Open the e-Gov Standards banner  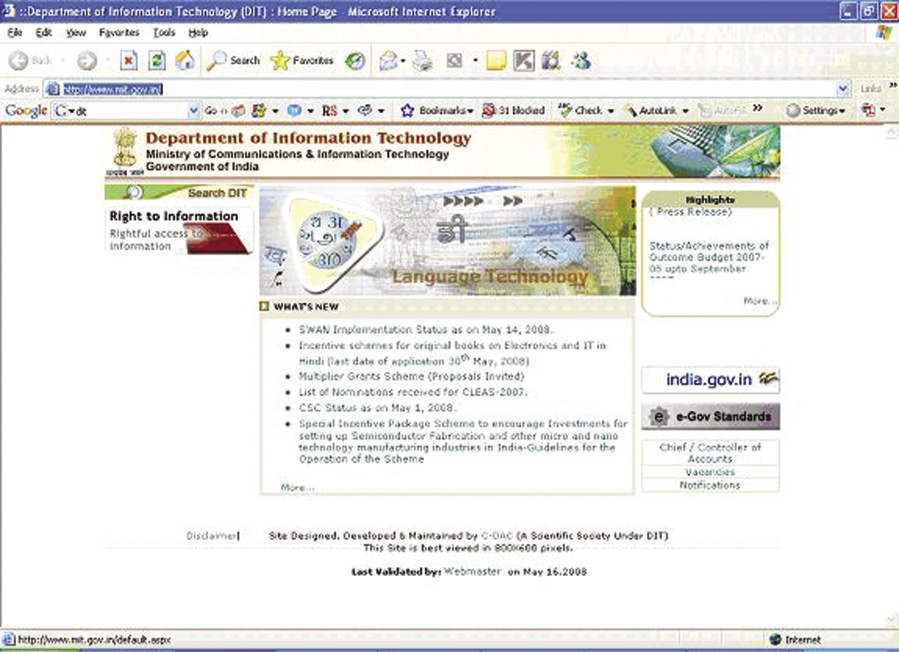pos(710,417)
